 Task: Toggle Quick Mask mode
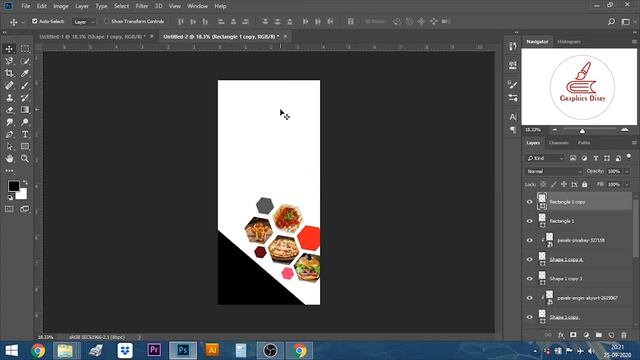(9, 209)
